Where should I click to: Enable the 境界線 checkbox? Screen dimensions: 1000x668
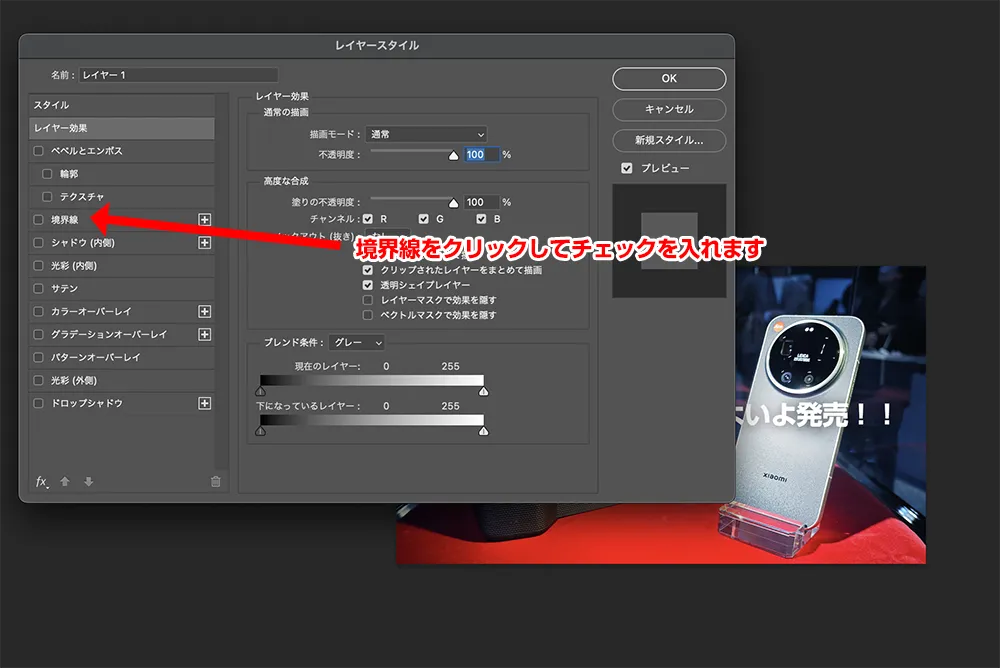[x=39, y=219]
